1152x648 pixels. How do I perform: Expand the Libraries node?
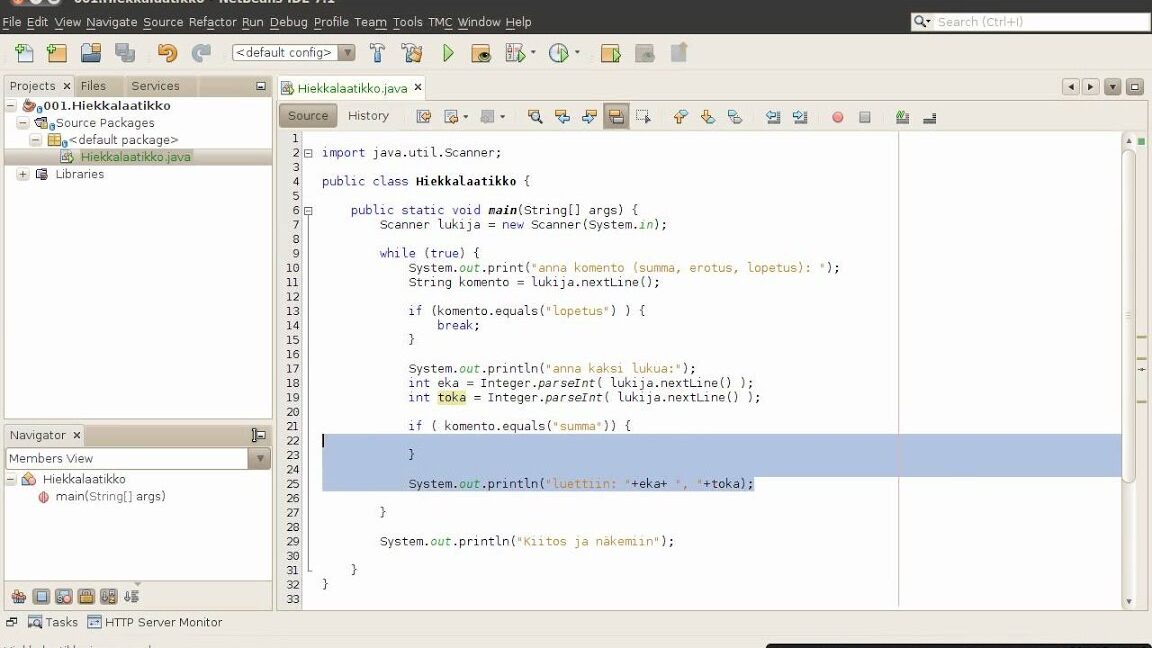coord(23,174)
